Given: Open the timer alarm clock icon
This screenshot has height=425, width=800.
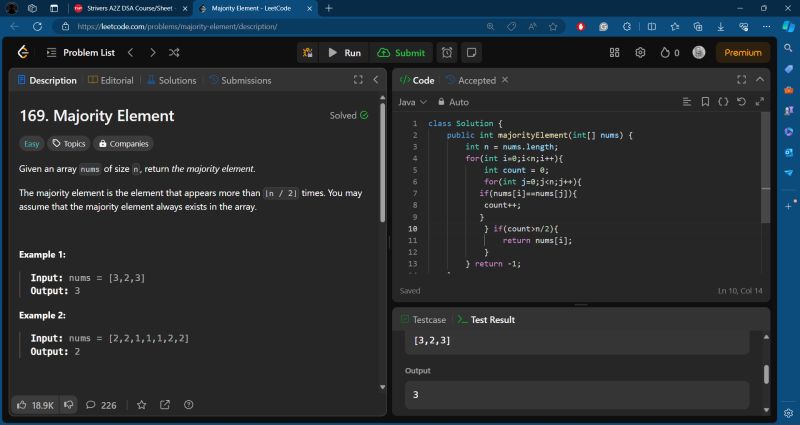Looking at the screenshot, I should (x=447, y=52).
